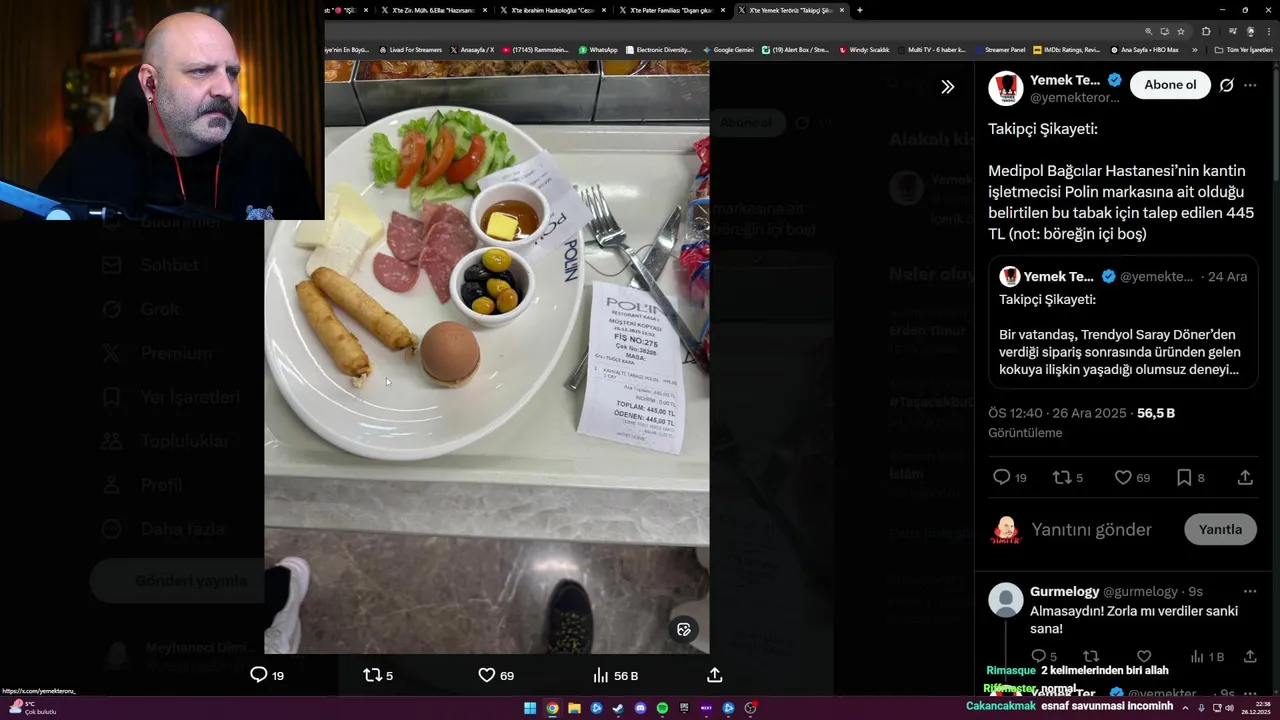Open the Yemek Terörü profile avatar
1280x720 pixels.
click(1006, 88)
